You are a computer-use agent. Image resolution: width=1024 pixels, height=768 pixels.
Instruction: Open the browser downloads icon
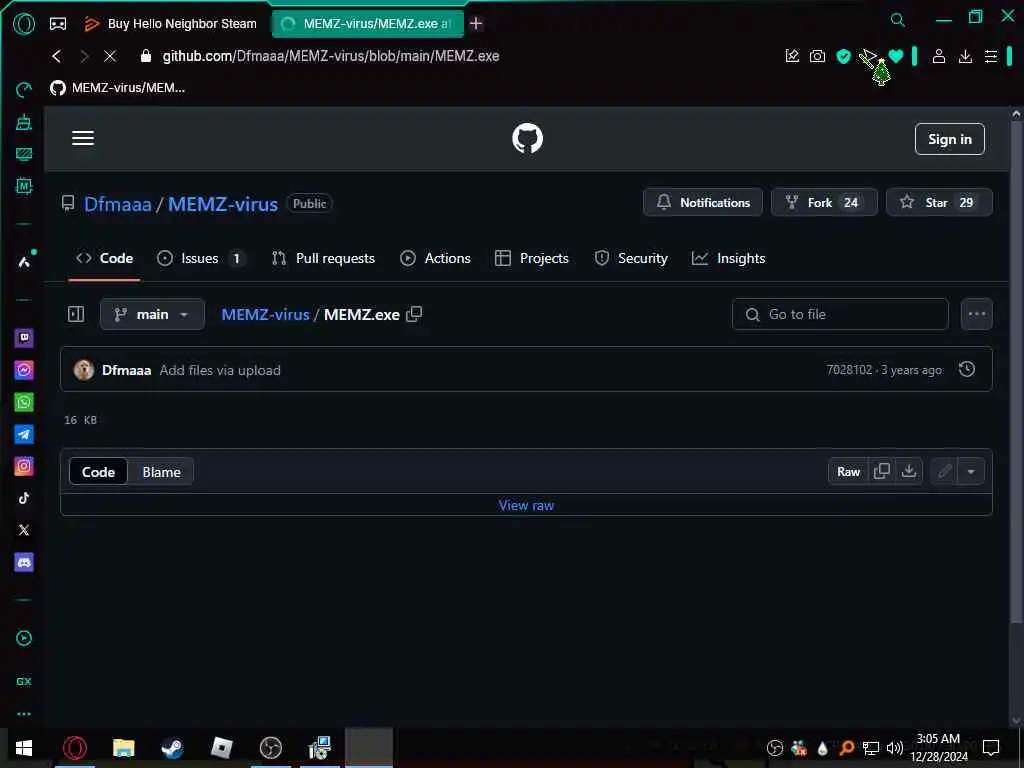point(965,56)
